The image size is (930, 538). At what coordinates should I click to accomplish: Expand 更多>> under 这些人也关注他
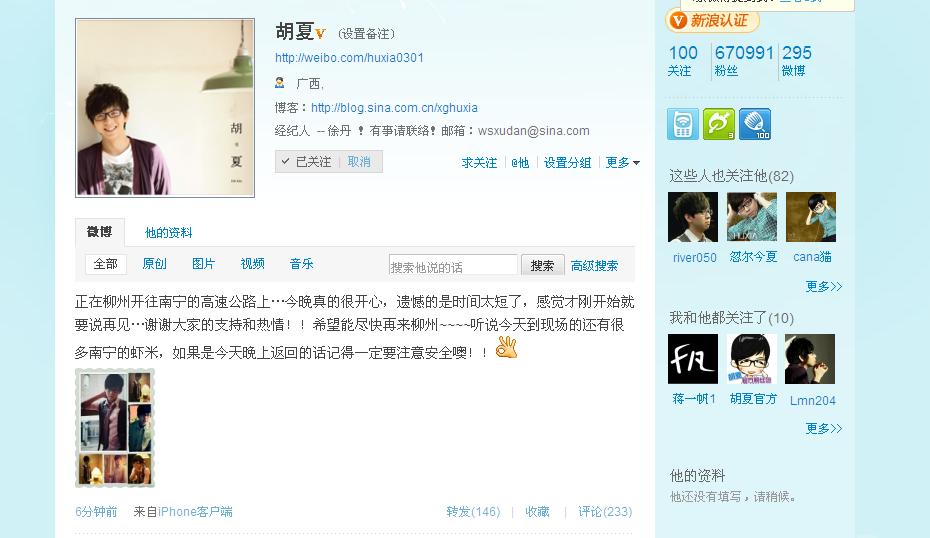pos(823,286)
